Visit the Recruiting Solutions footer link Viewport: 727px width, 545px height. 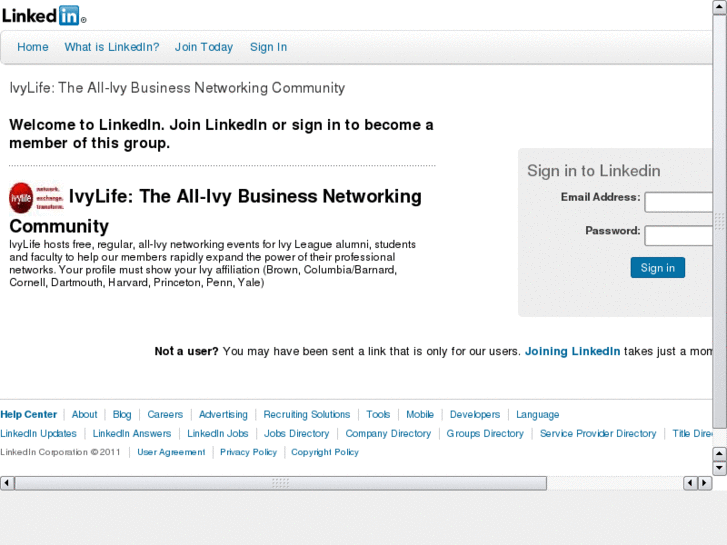click(x=307, y=415)
